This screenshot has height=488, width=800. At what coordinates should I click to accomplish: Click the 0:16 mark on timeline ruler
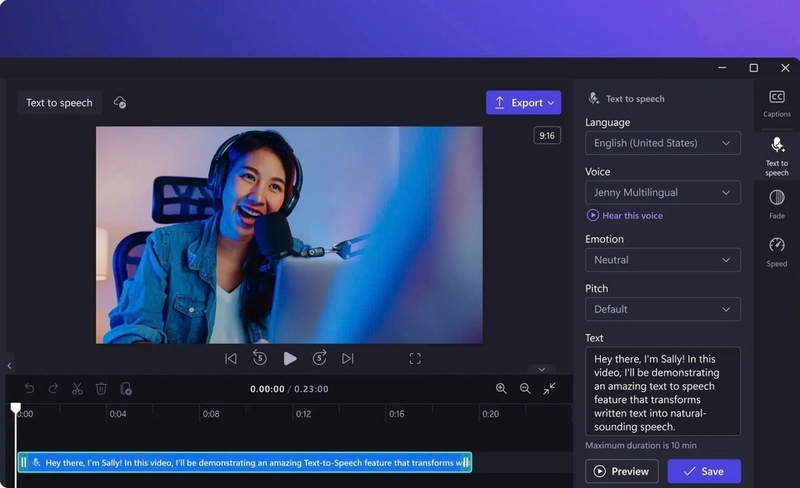click(x=396, y=414)
